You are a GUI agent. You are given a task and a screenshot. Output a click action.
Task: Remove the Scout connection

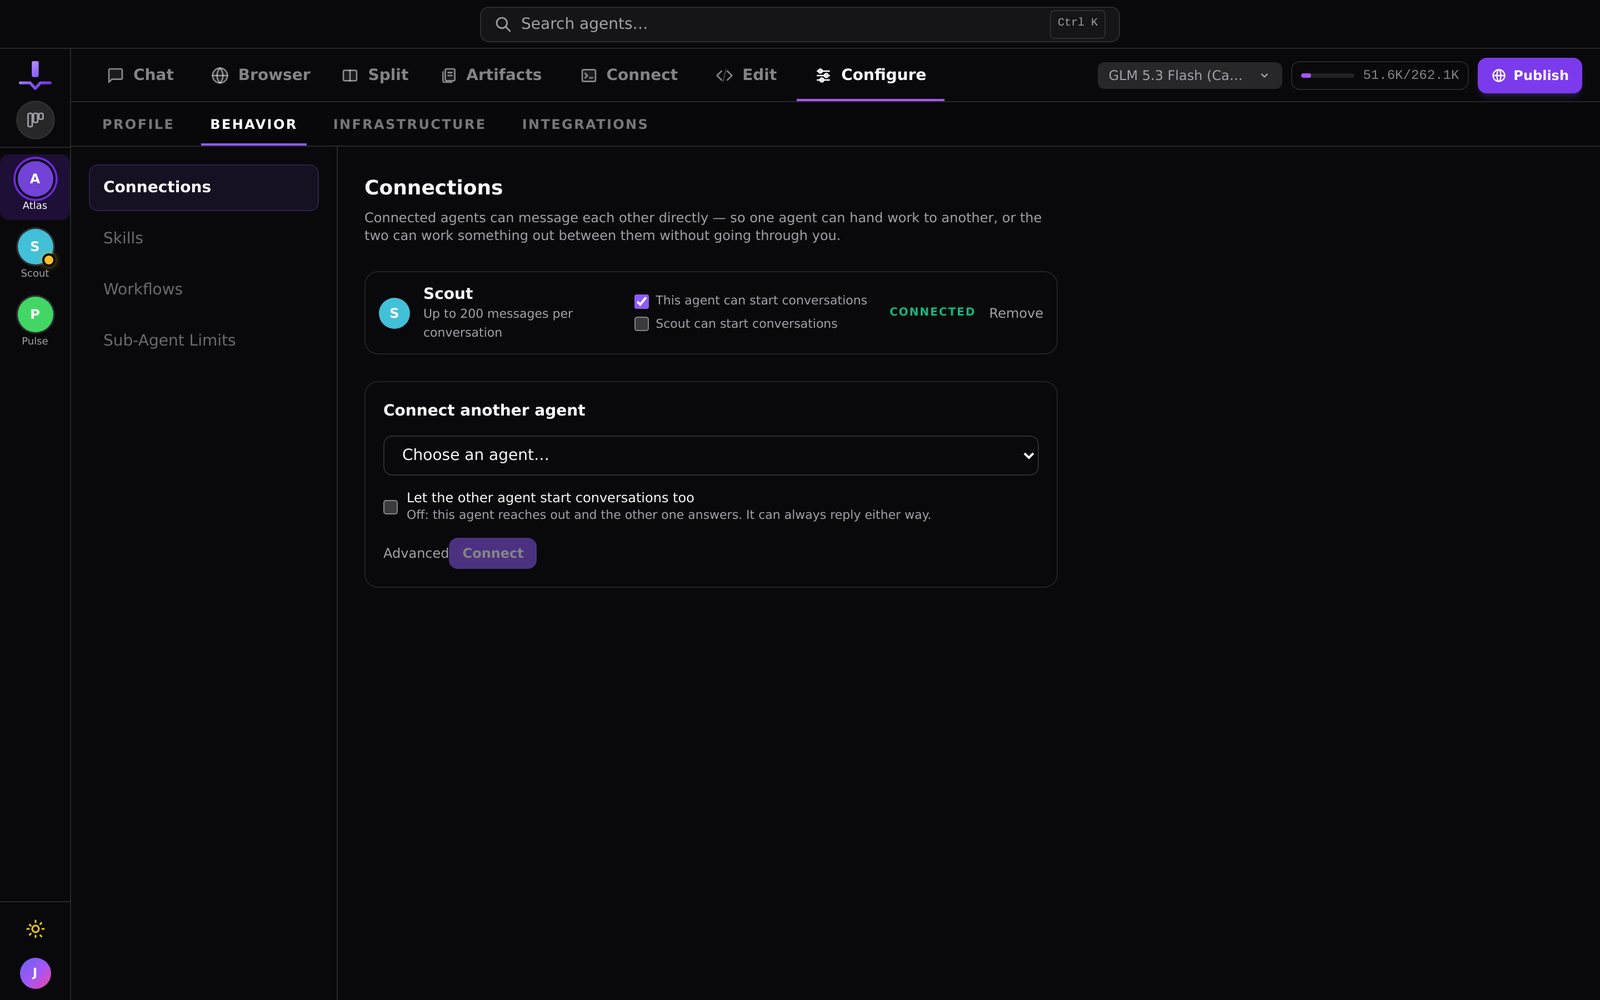(1016, 313)
